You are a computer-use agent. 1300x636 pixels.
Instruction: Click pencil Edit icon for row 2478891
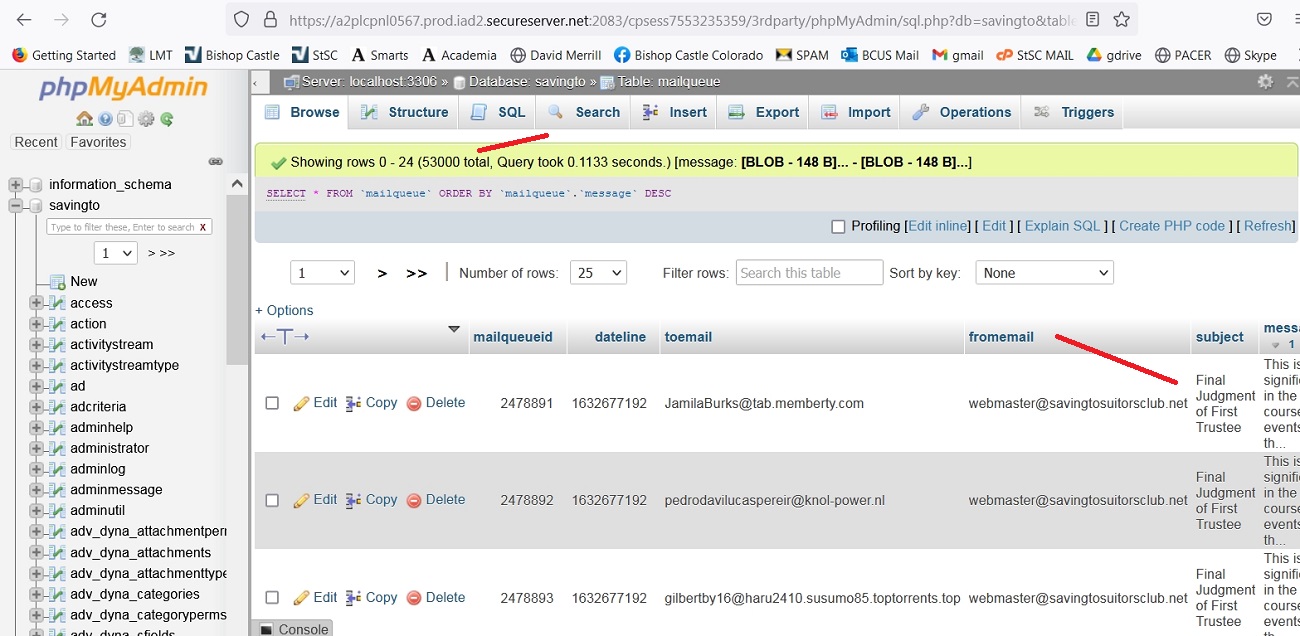point(301,403)
